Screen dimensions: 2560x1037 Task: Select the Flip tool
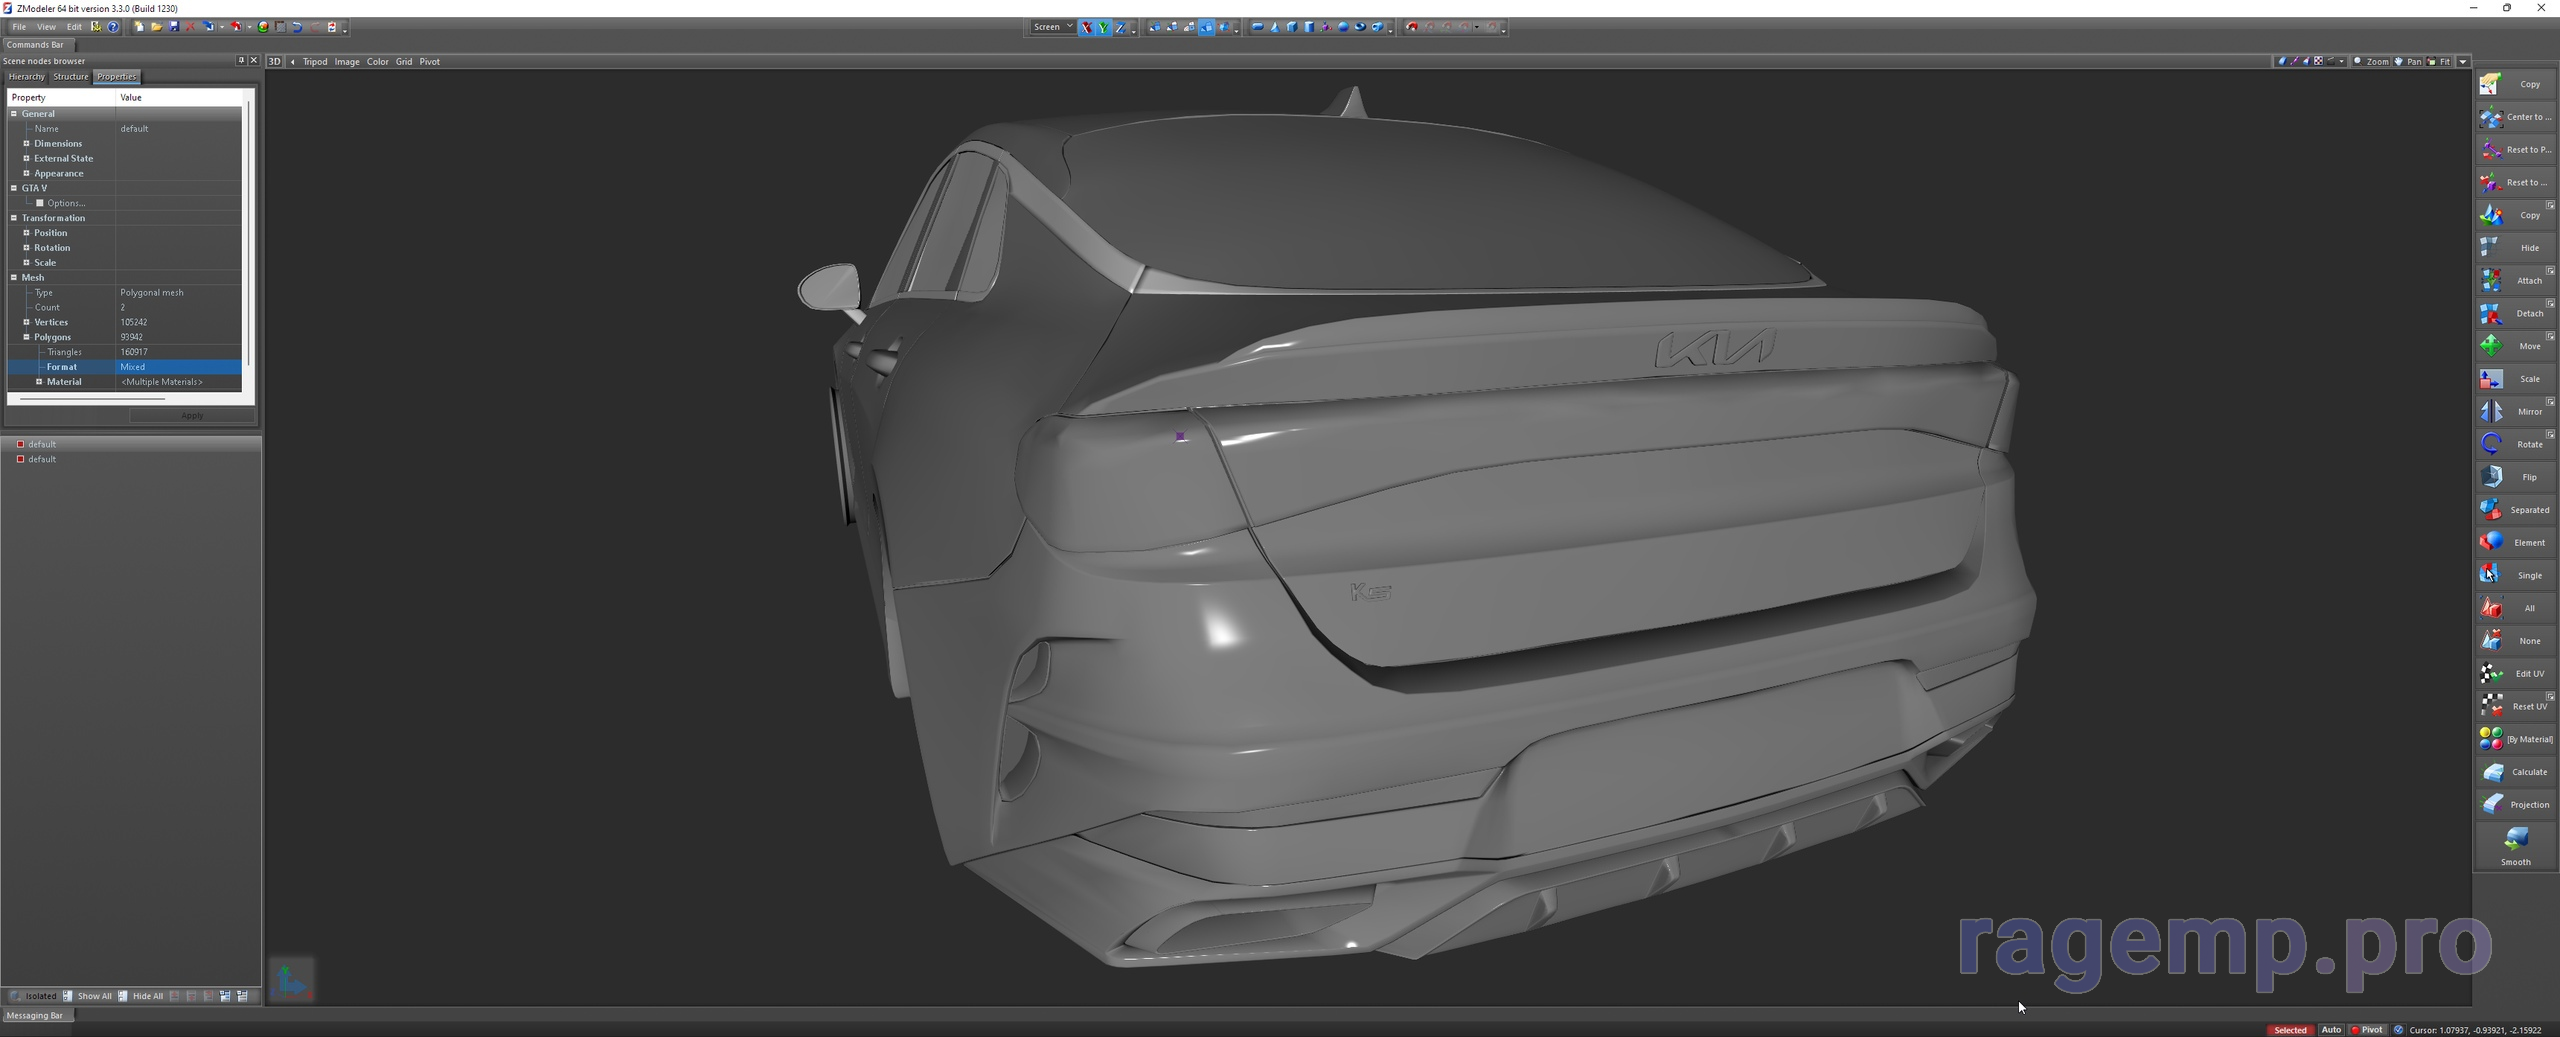point(2515,477)
